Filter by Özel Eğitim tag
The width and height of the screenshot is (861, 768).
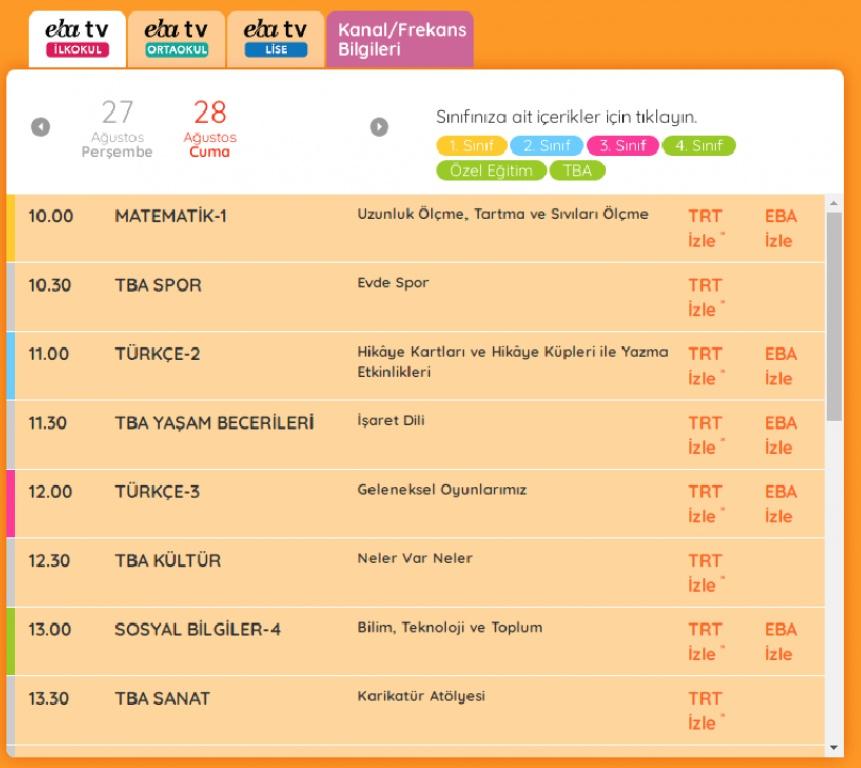click(x=491, y=171)
